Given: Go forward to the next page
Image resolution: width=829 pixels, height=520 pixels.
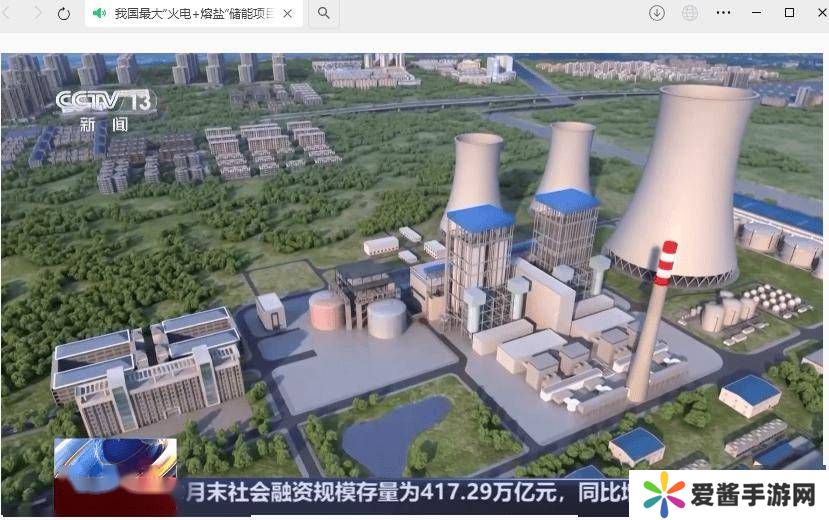Looking at the screenshot, I should point(38,13).
